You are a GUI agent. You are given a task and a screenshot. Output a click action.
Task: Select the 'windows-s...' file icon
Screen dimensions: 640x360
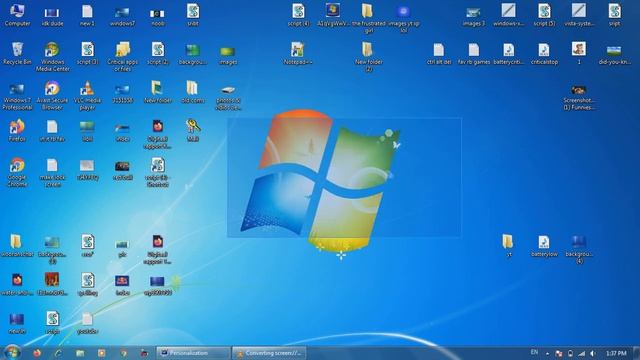509,15
